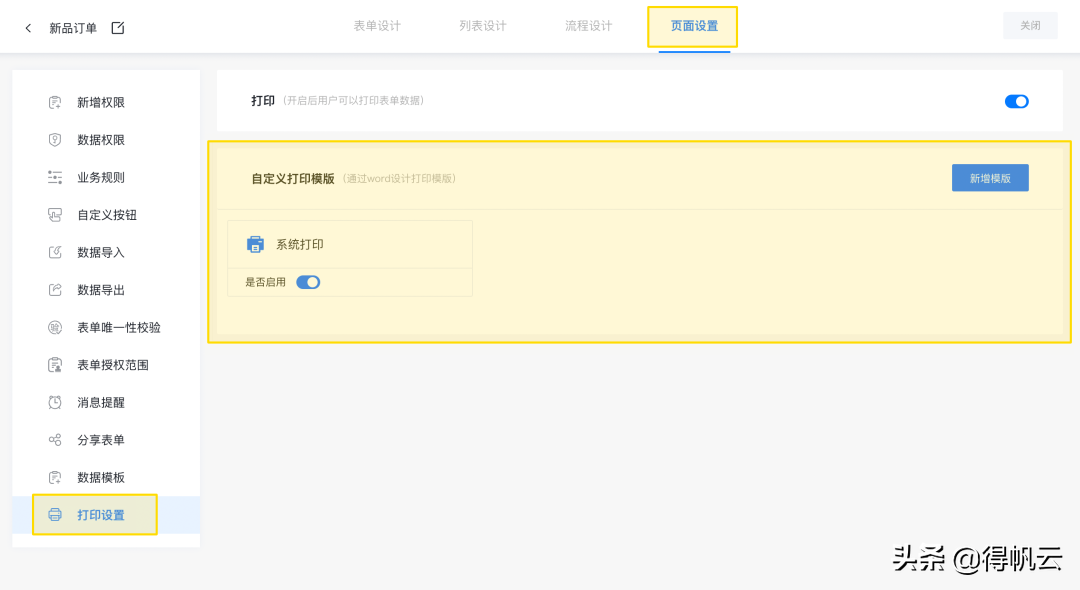
Task: Click the 新增权限 sidebar icon
Action: tap(55, 103)
